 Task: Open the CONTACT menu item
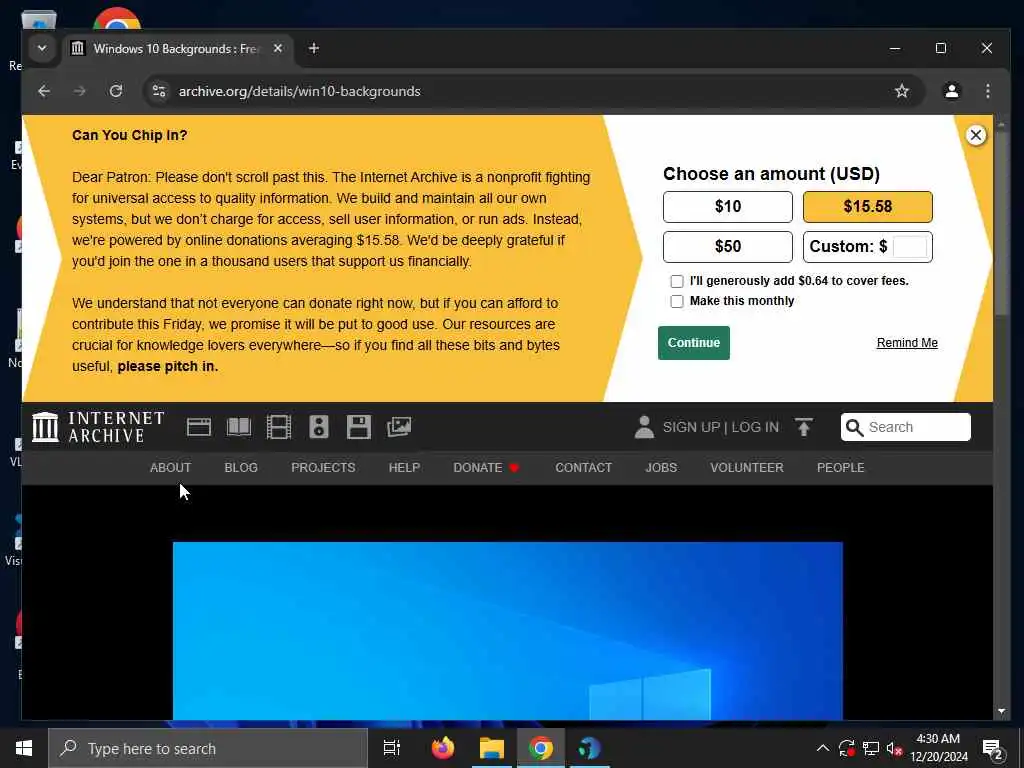583,468
